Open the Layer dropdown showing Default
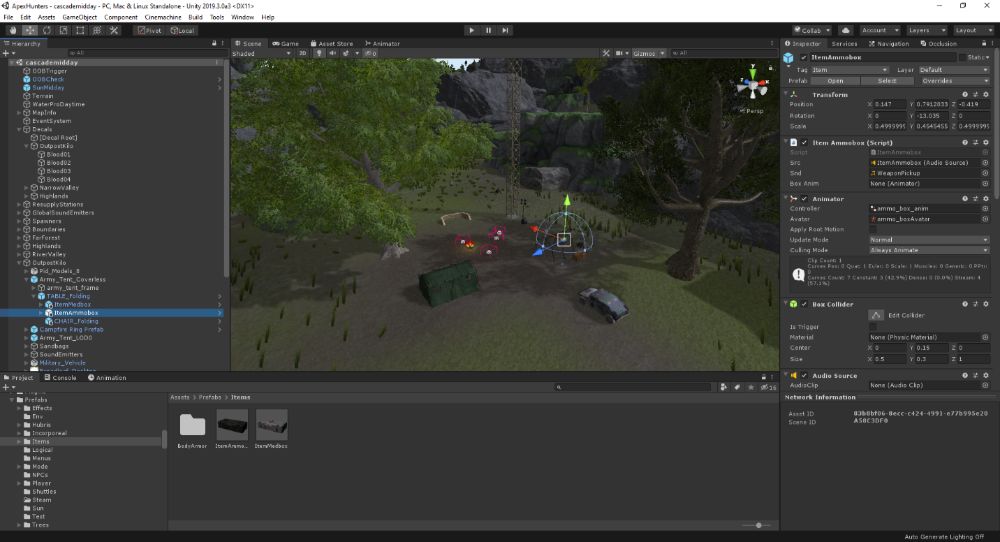This screenshot has width=1000, height=542. pos(954,70)
